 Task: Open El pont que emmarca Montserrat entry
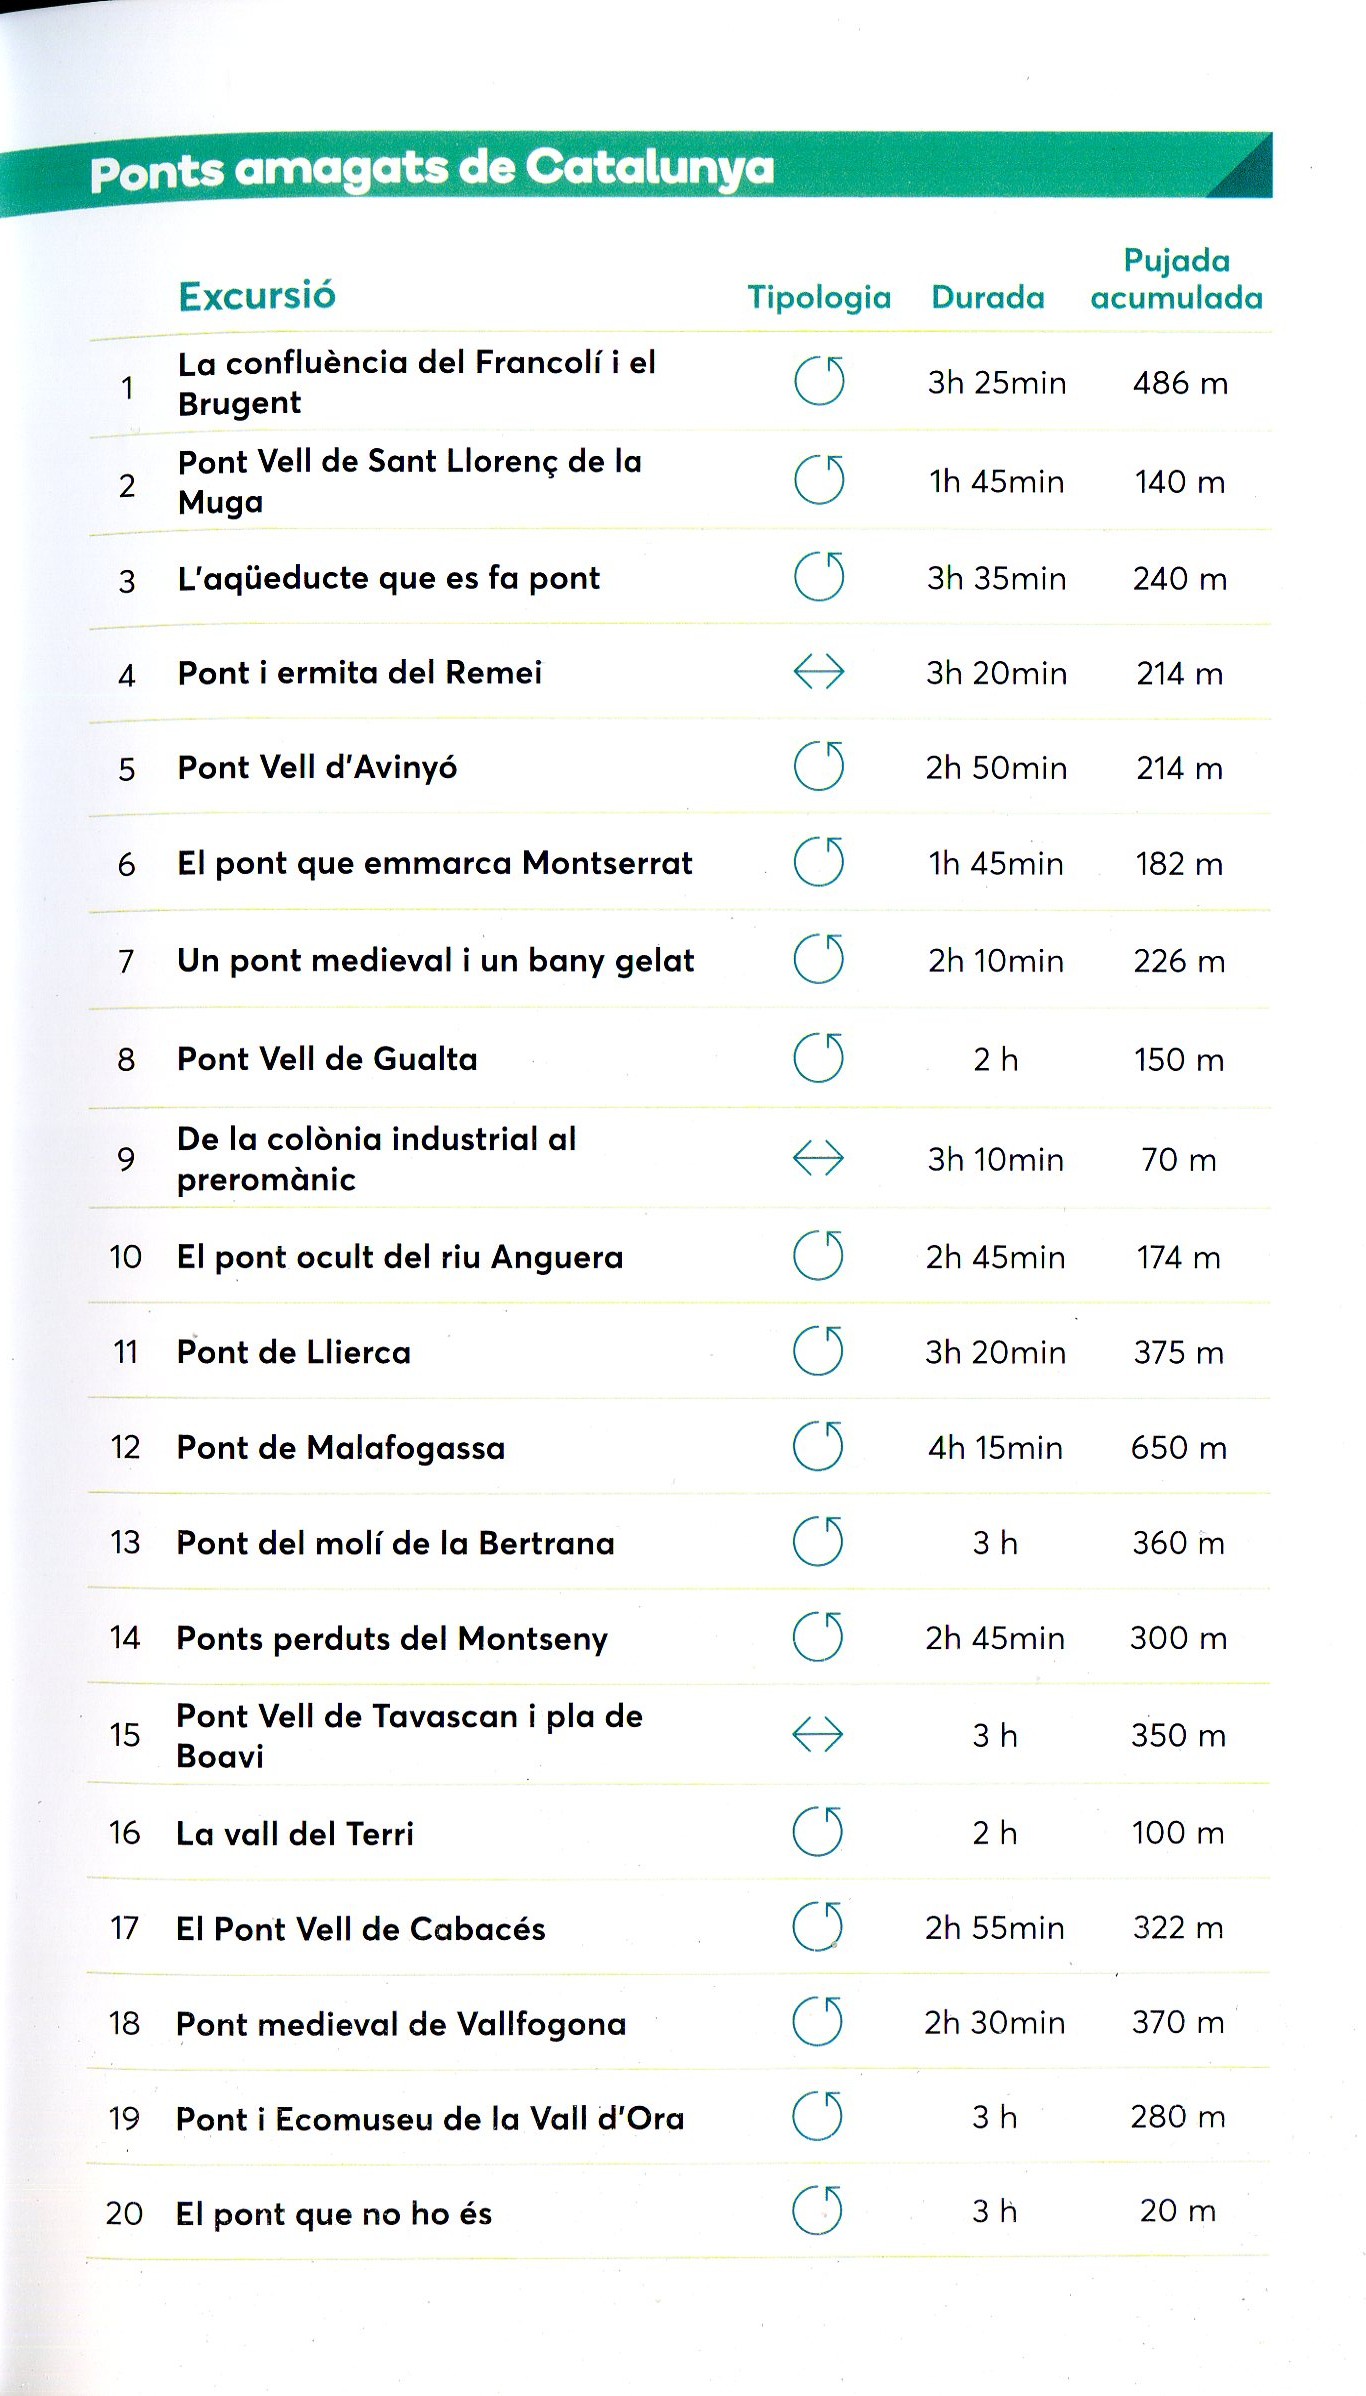click(435, 863)
